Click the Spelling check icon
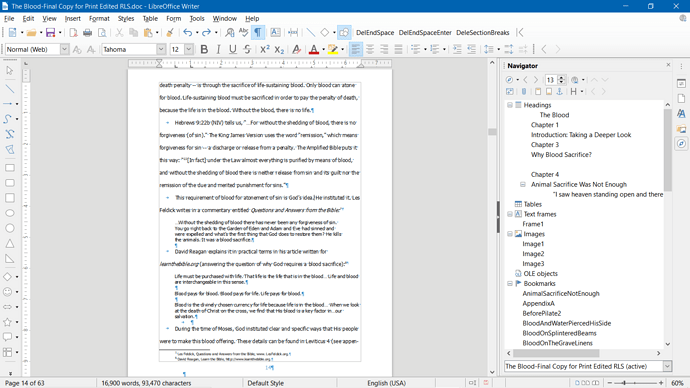690x388 pixels. tap(243, 33)
